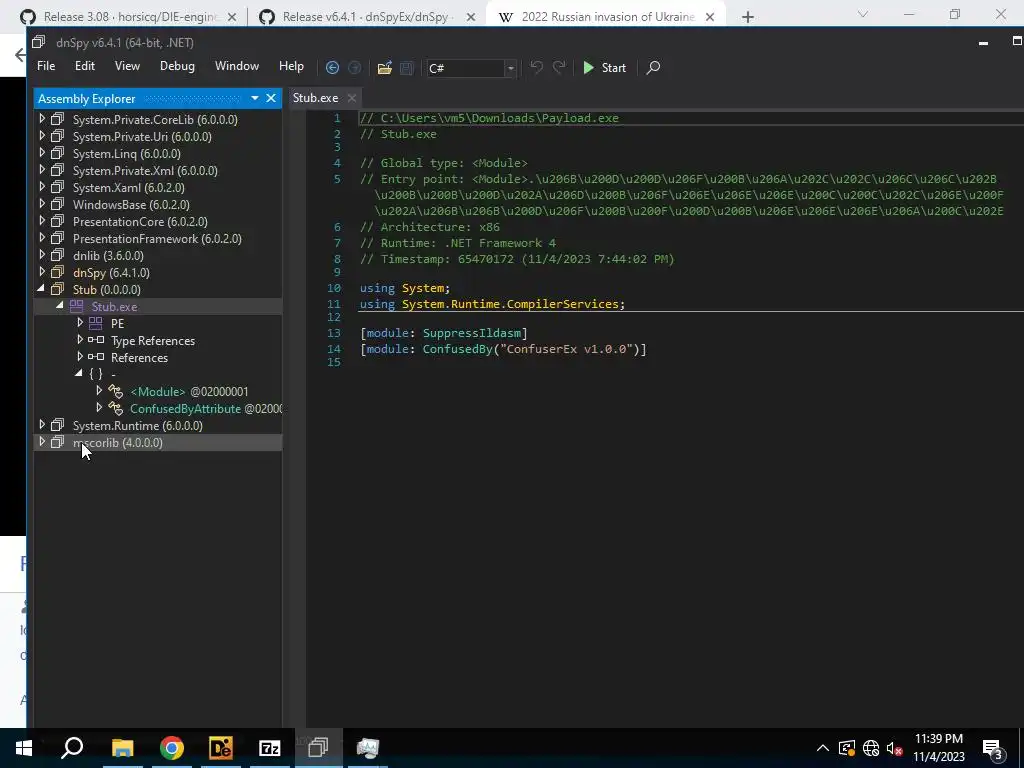
Task: Open a new browser tab
Action: (x=748, y=17)
